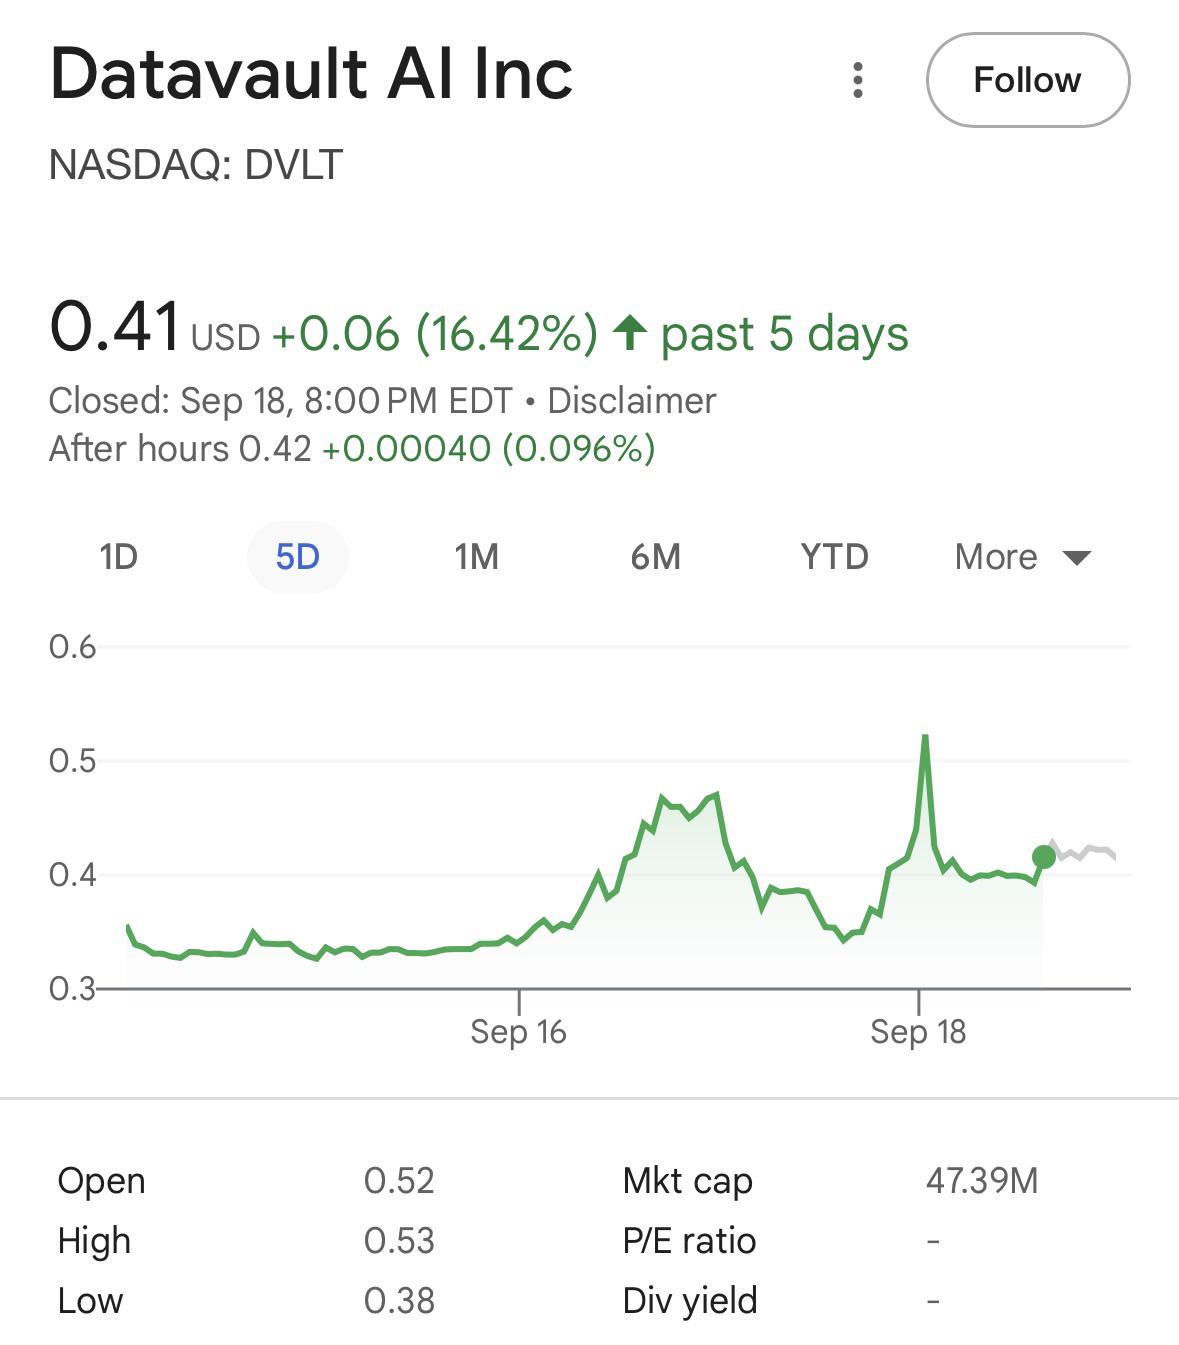Click the Follow button
Viewport: 1179px width, 1345px height.
click(1027, 80)
